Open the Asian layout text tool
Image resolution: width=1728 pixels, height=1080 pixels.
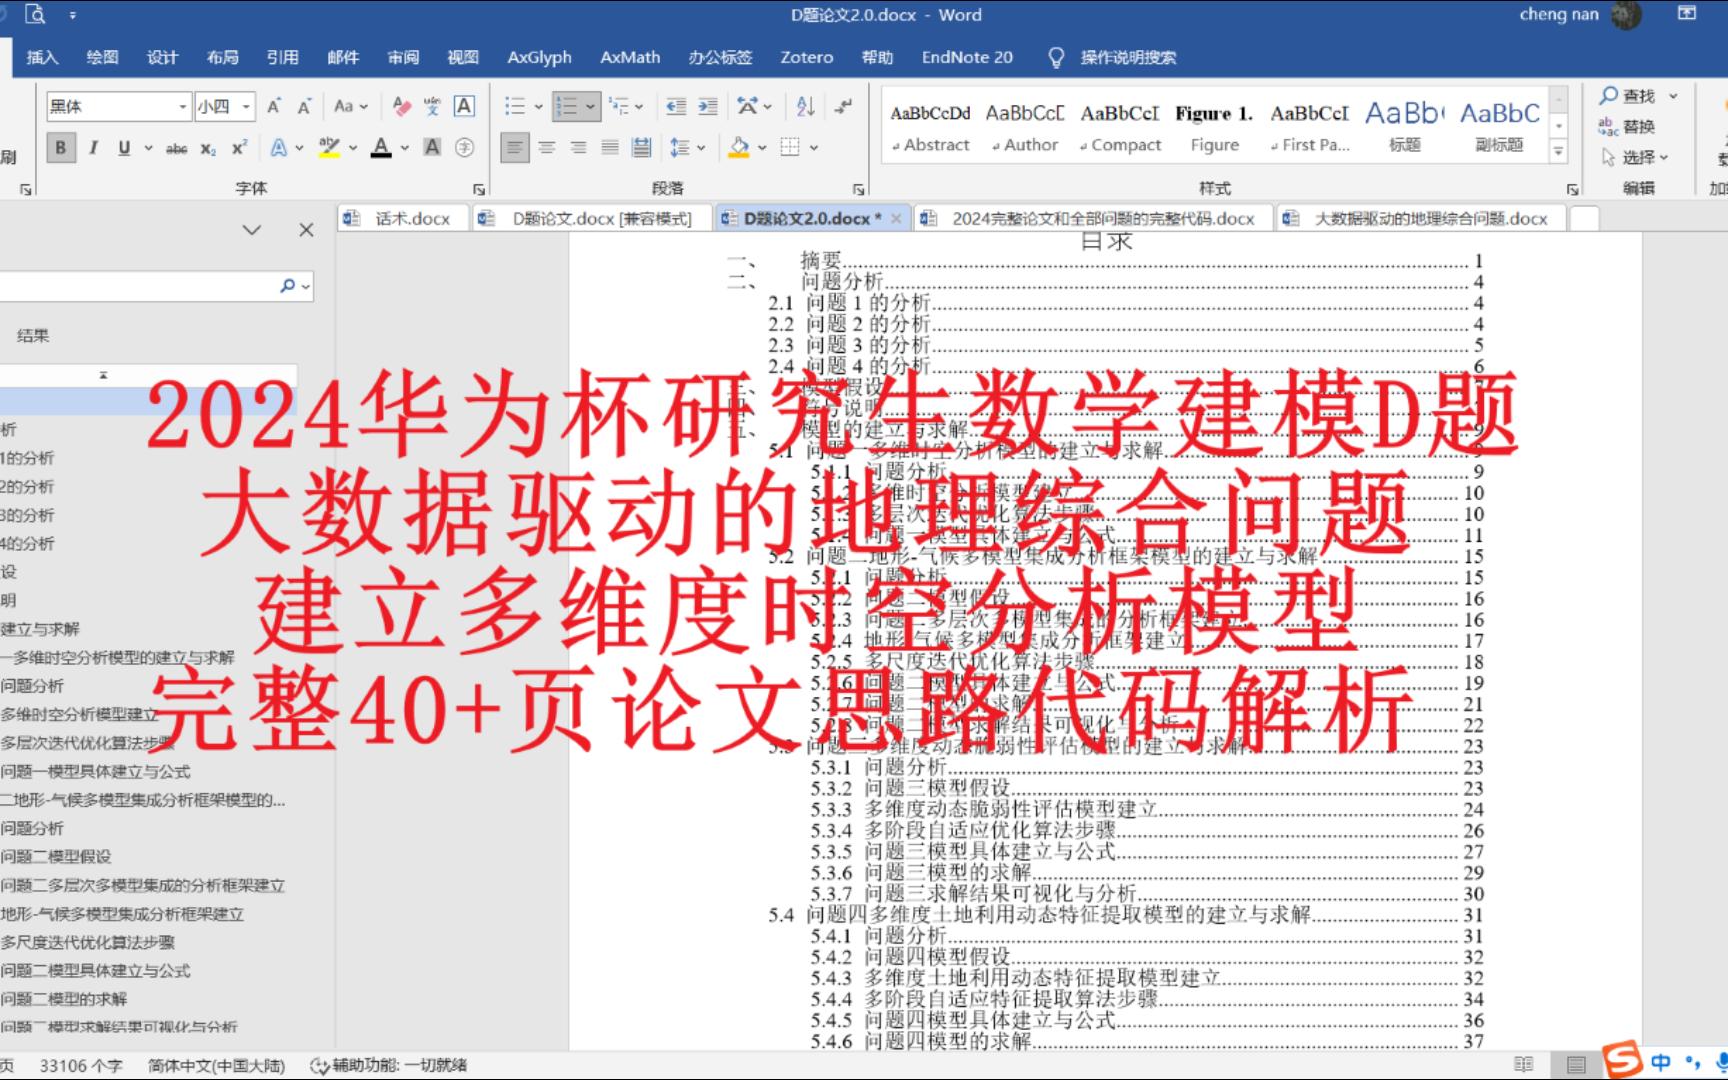pyautogui.click(x=754, y=106)
